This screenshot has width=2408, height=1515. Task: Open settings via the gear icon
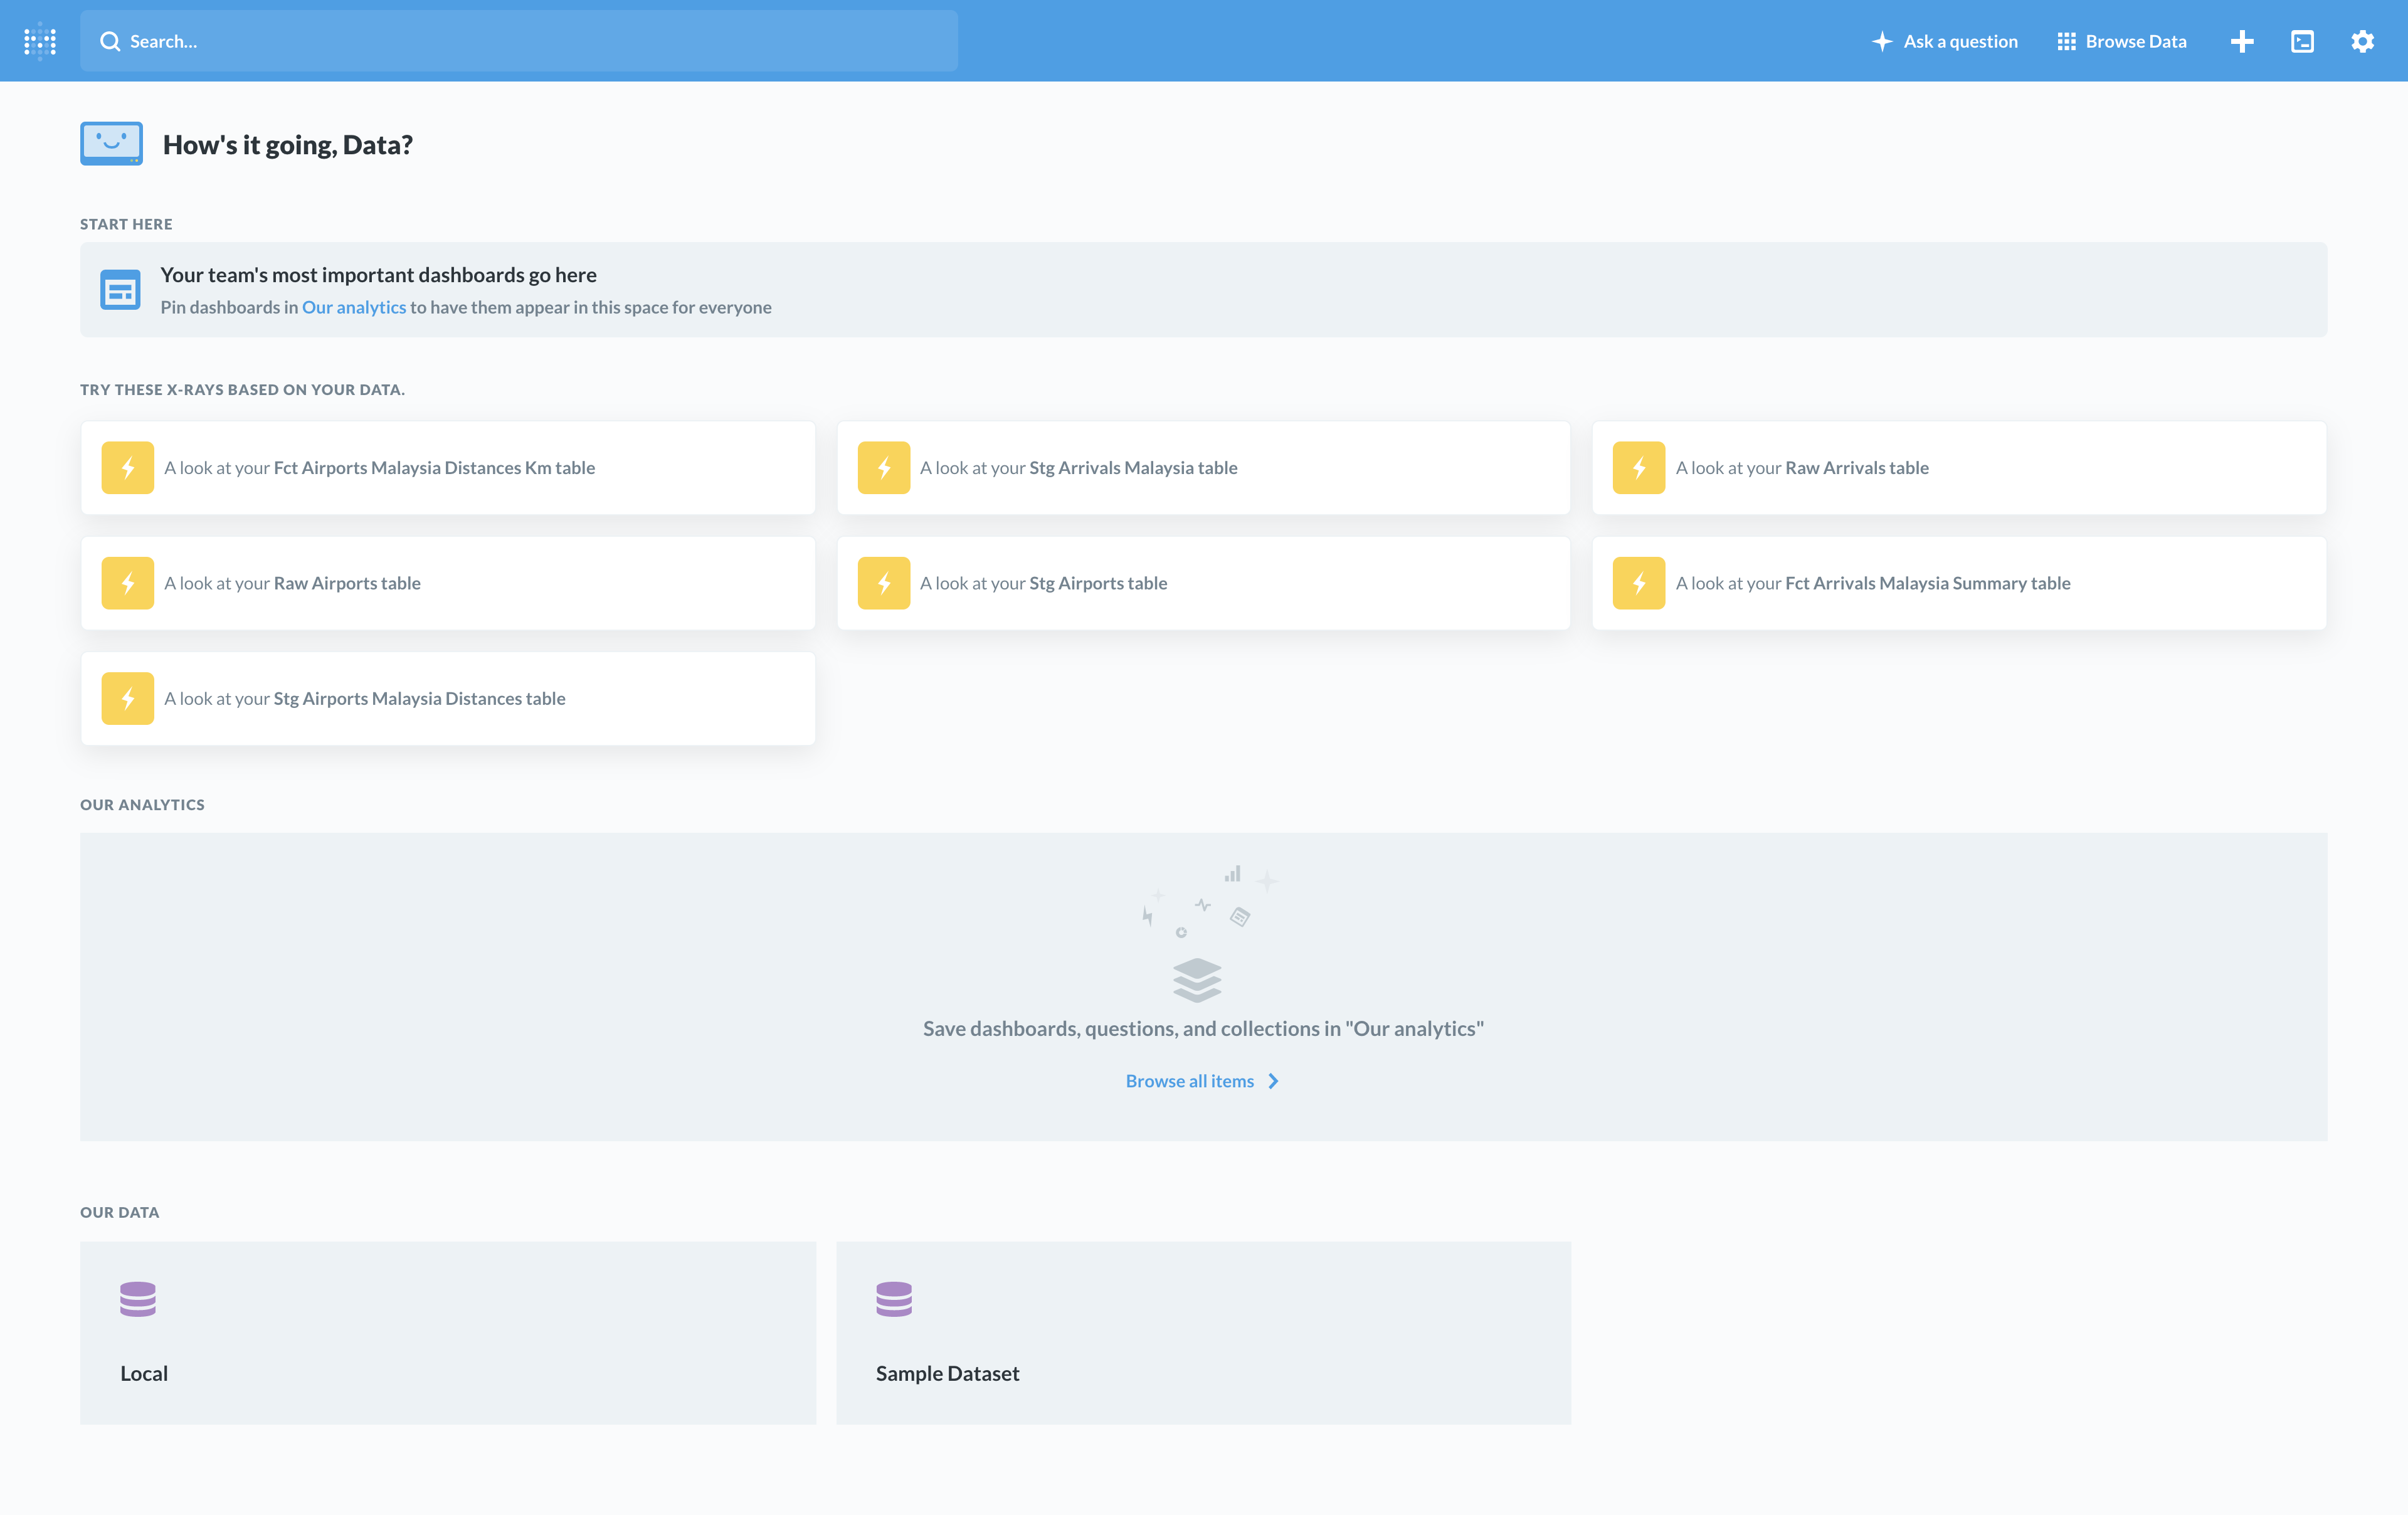coord(2362,41)
